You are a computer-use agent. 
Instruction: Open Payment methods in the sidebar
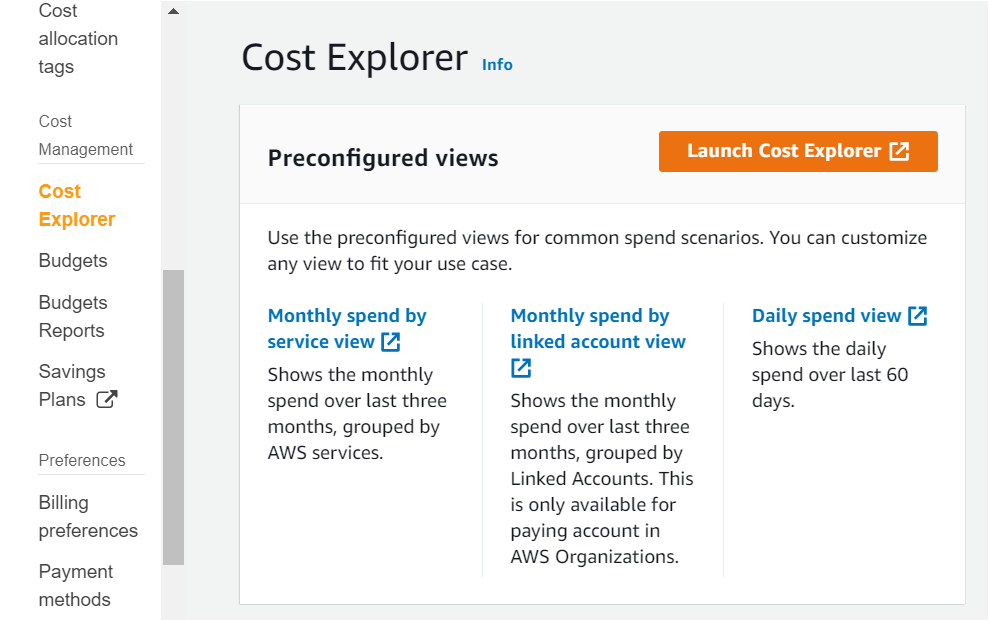coord(75,586)
